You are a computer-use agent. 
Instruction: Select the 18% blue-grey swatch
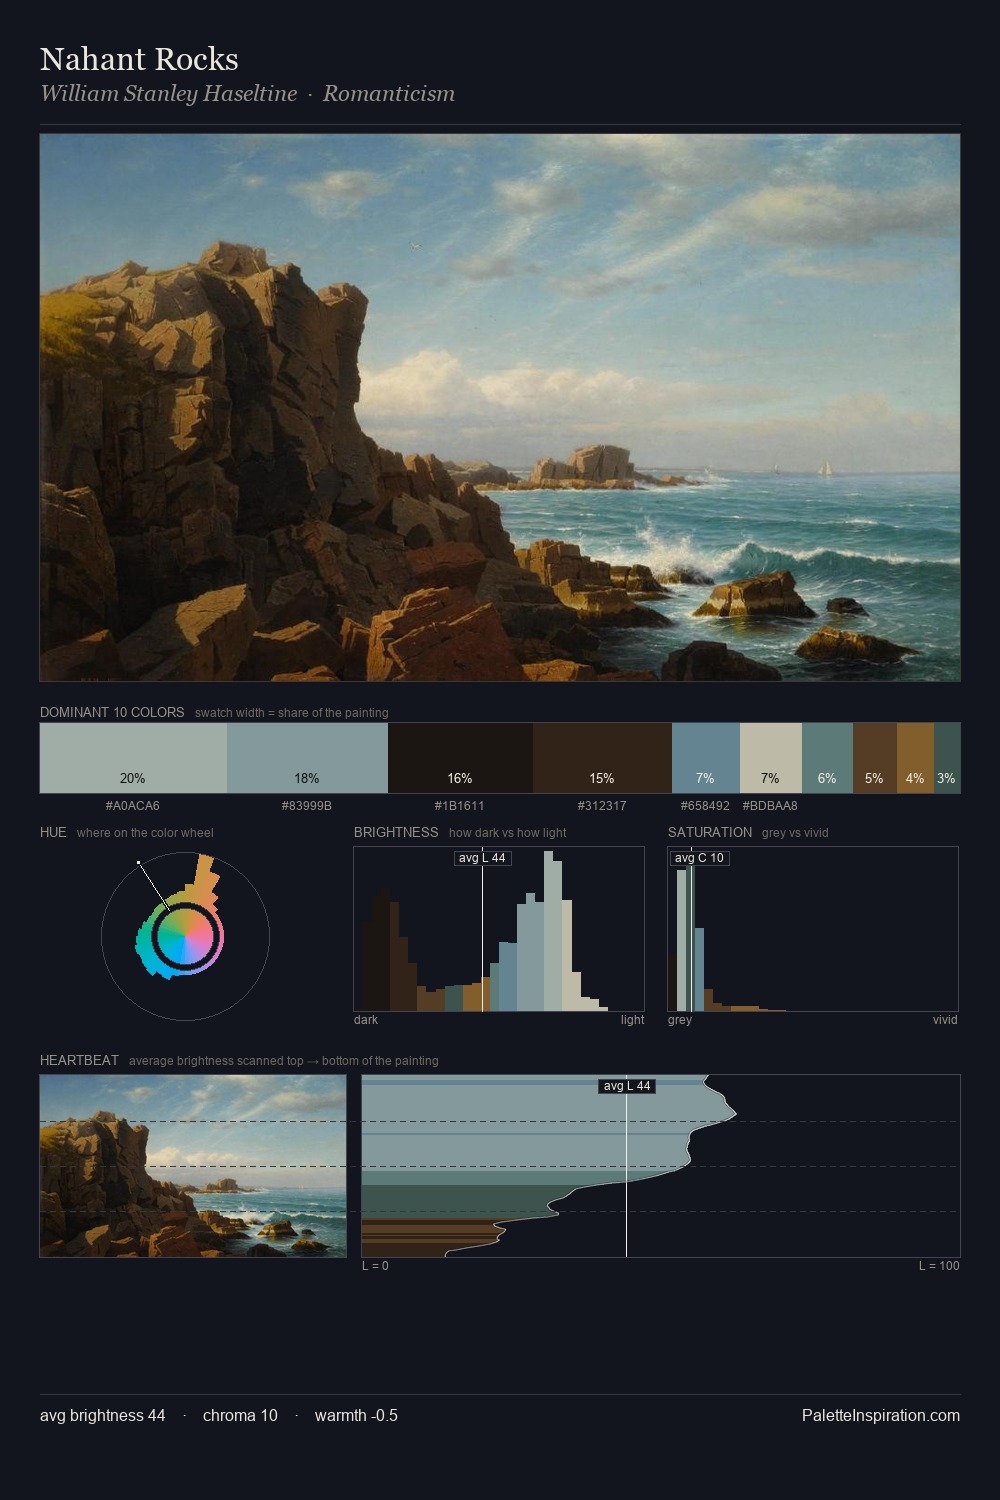coord(307,758)
